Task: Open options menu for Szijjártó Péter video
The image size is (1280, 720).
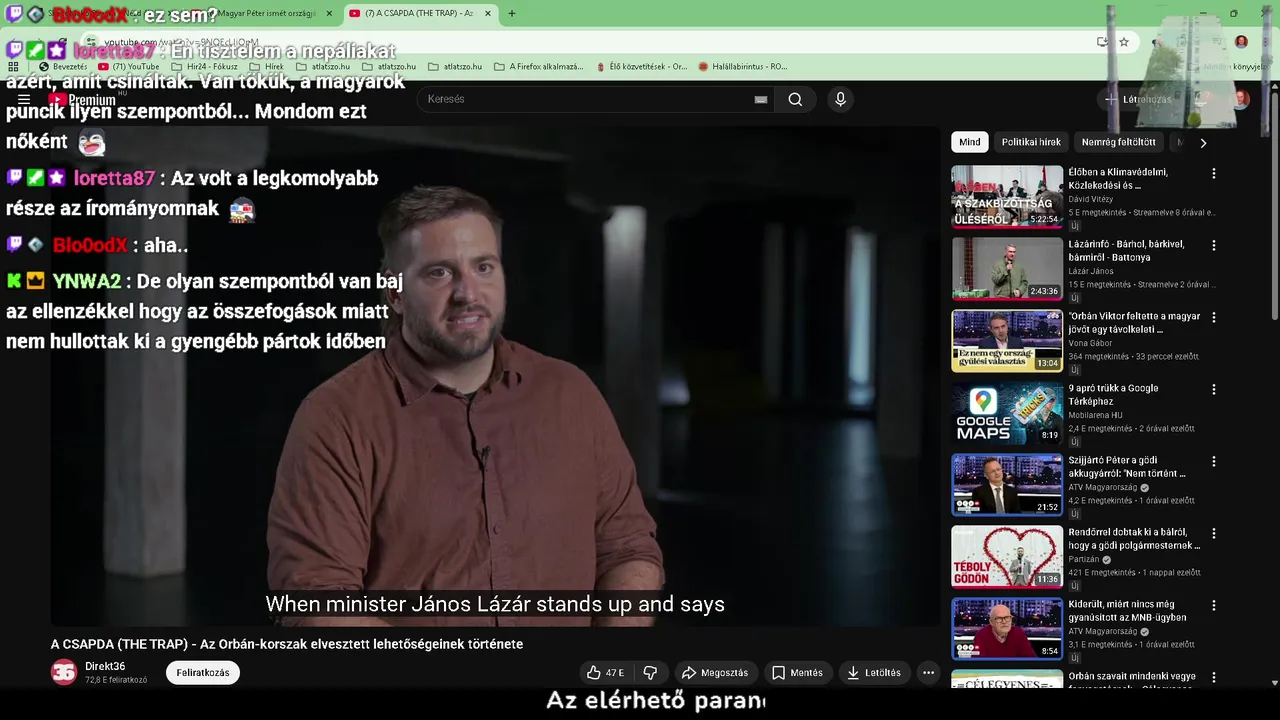Action: (x=1214, y=461)
